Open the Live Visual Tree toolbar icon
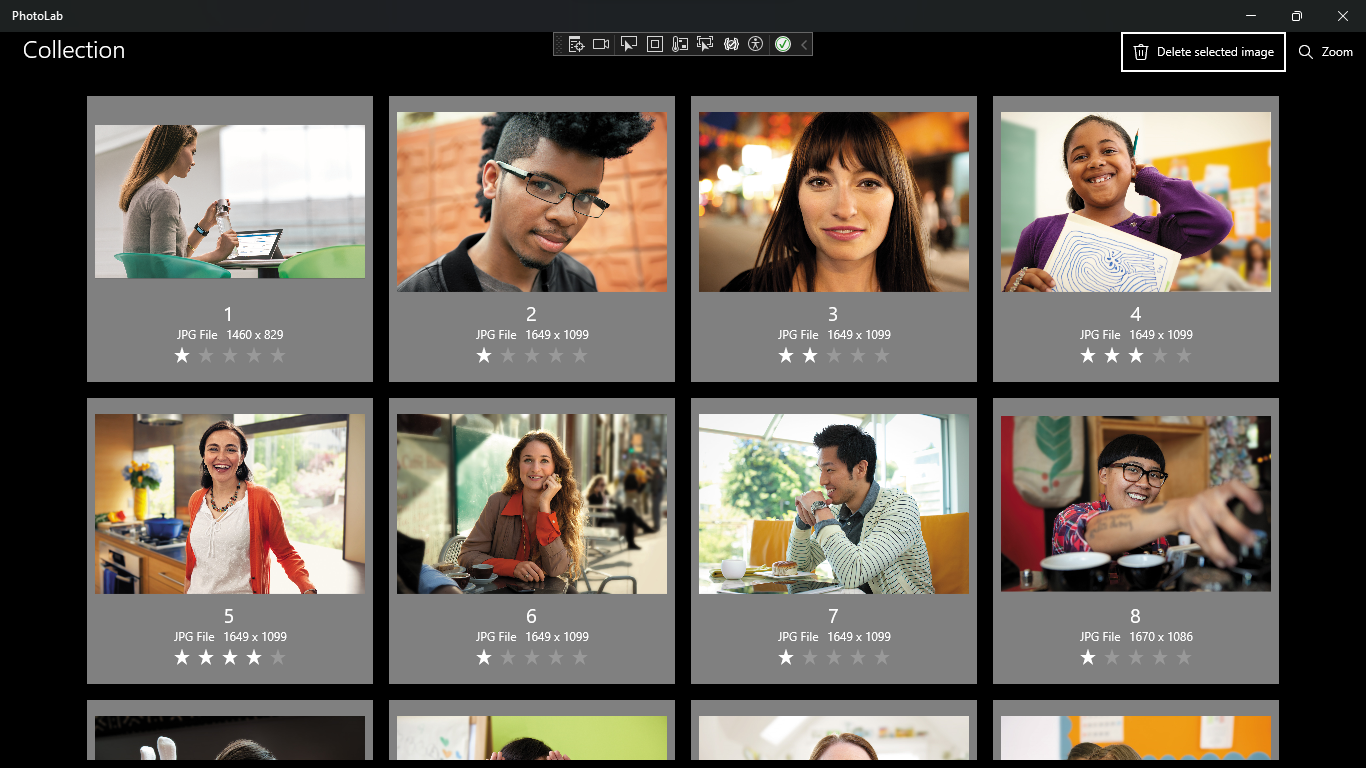 point(576,44)
